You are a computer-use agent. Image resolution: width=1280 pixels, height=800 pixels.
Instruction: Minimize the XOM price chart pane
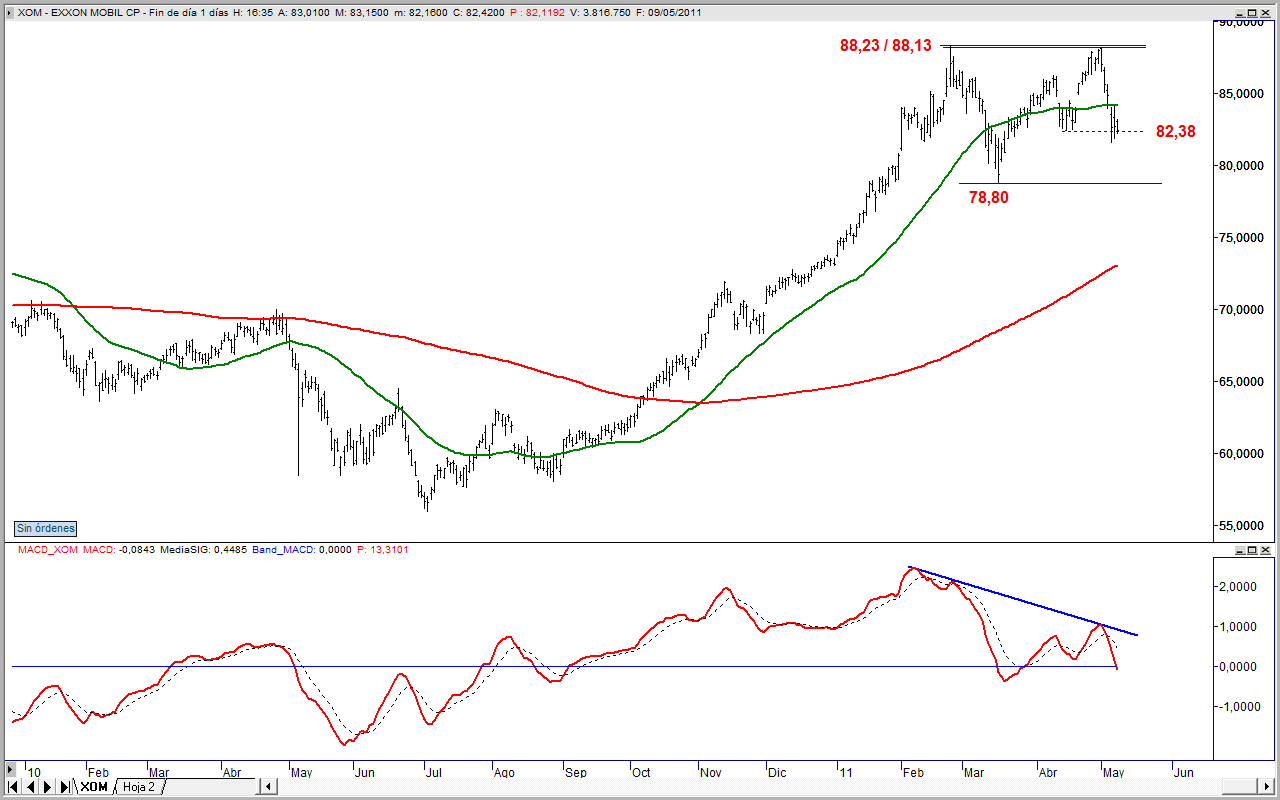[1240, 13]
